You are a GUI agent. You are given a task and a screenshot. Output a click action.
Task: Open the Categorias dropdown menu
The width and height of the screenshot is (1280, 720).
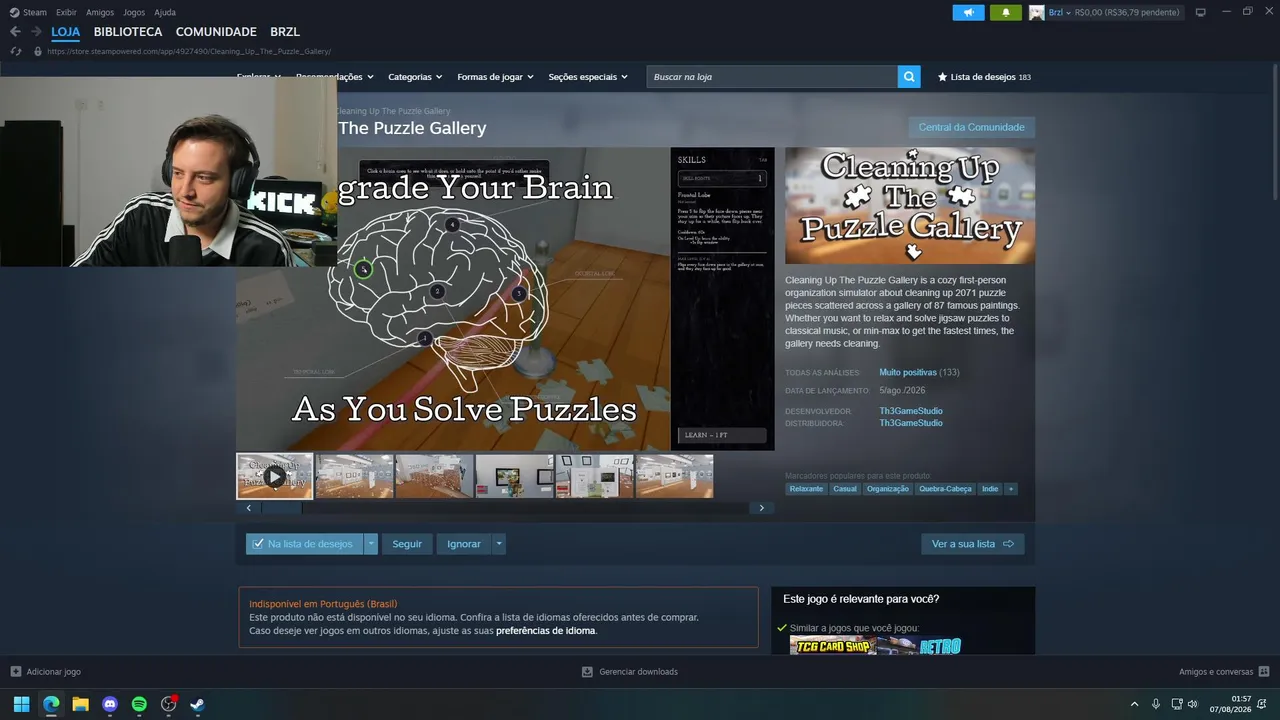pos(415,77)
